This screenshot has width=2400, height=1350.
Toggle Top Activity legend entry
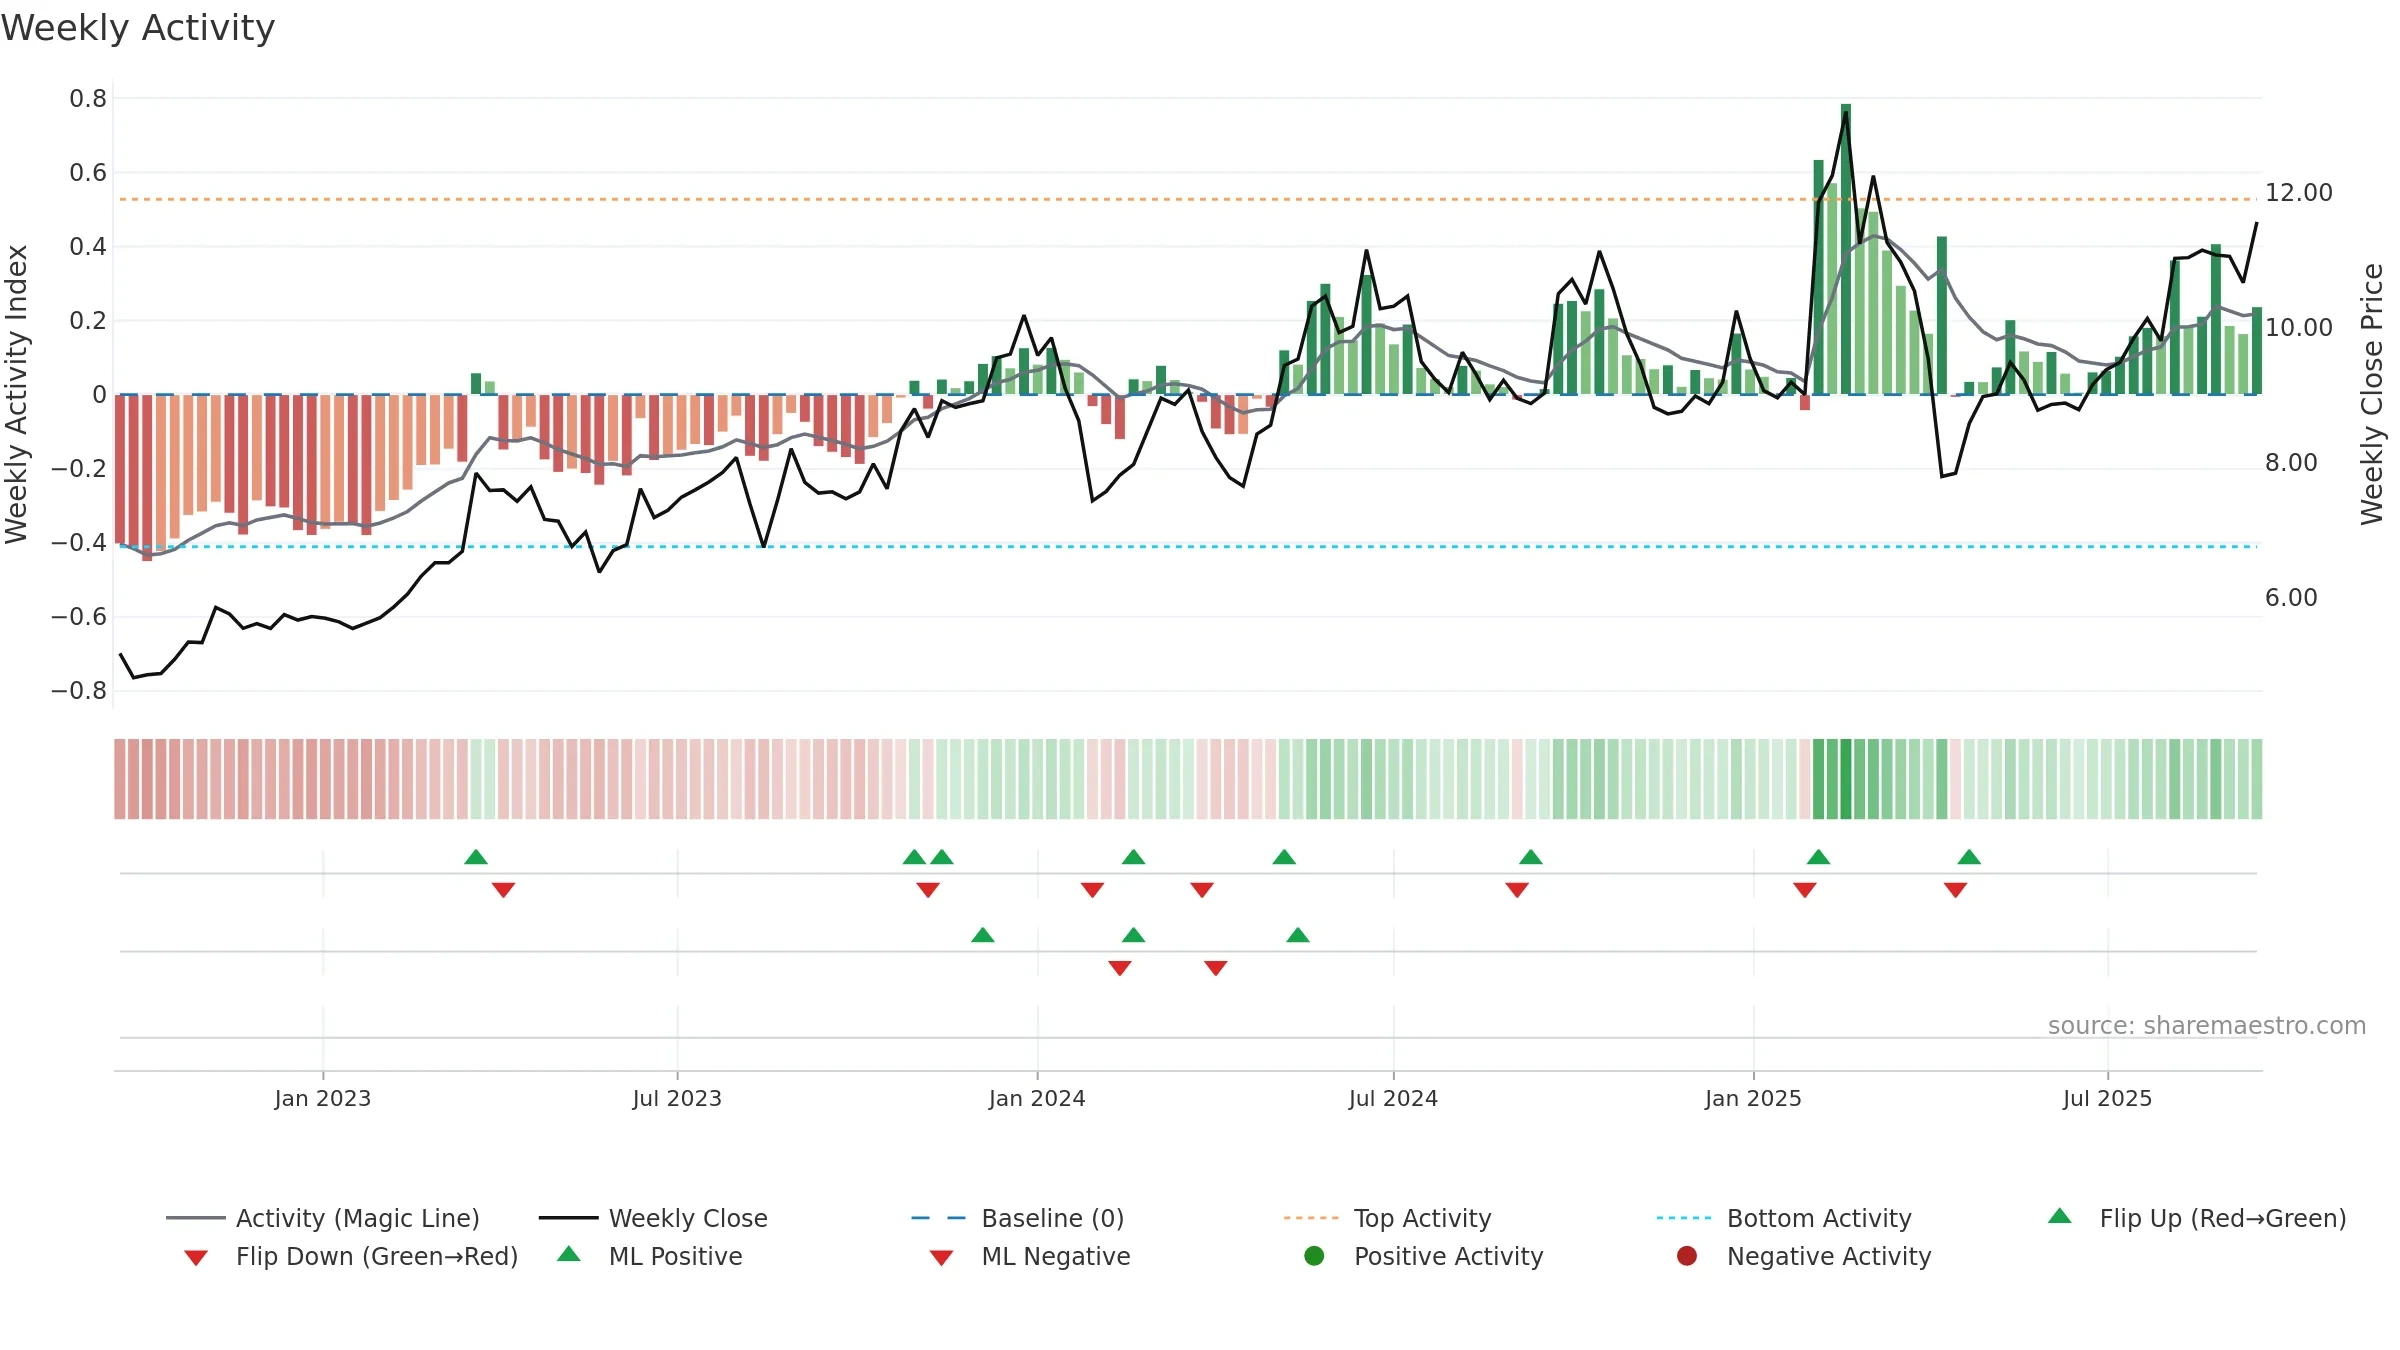1388,1218
